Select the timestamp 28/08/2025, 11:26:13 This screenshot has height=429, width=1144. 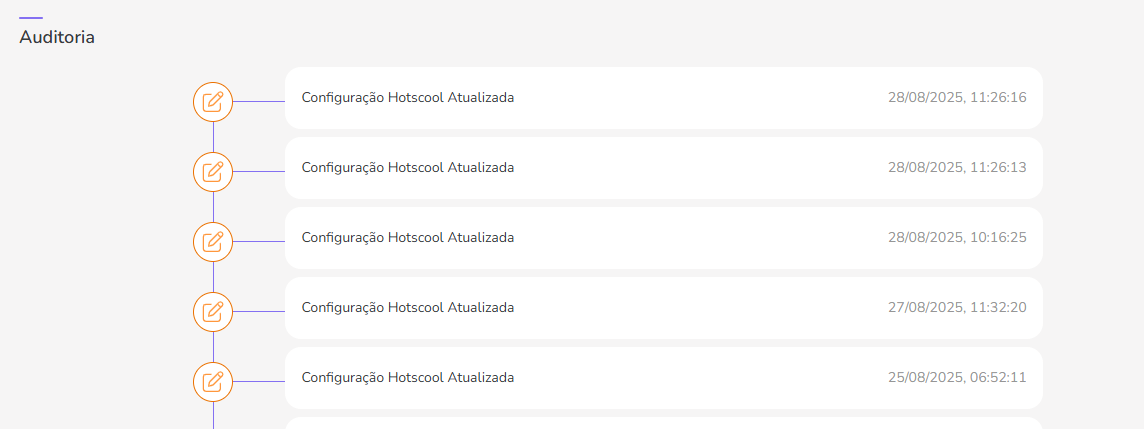click(957, 168)
